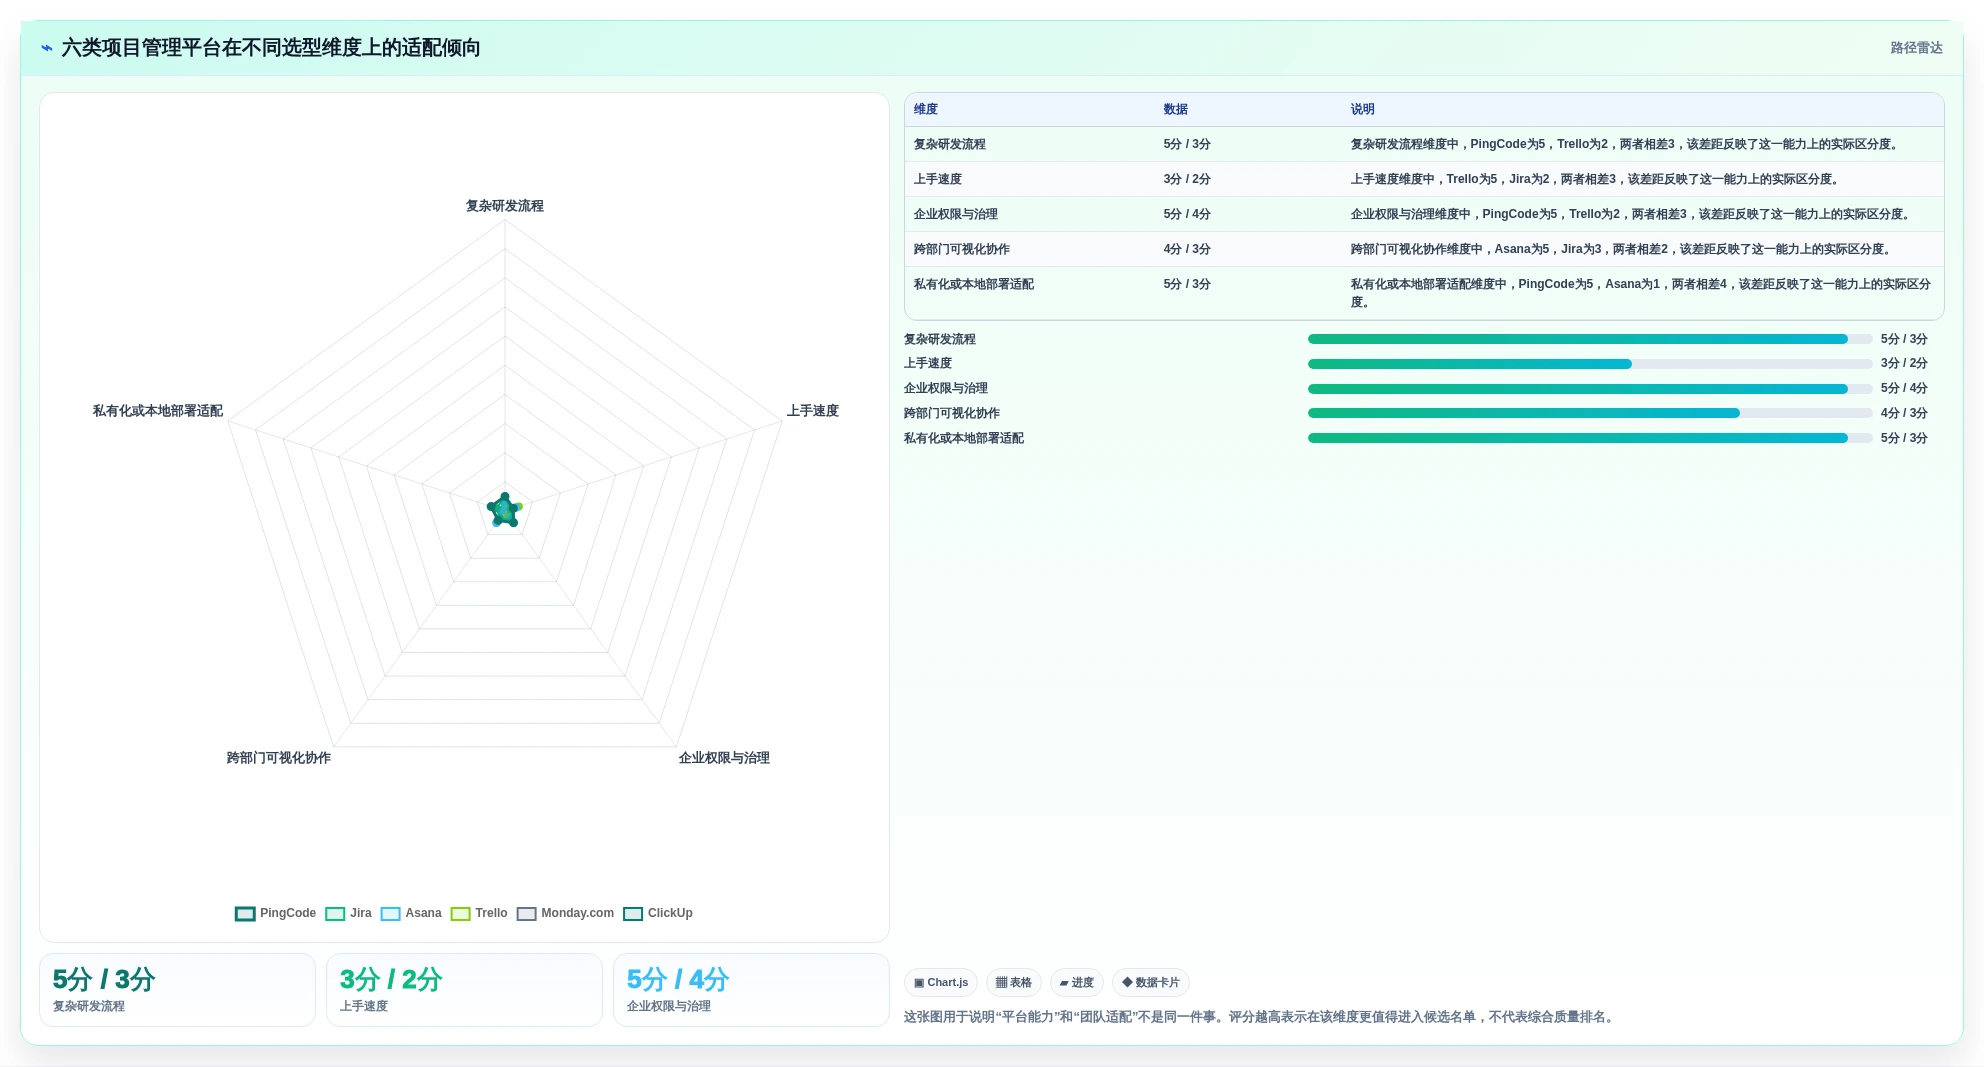Click the 私有化或本地部署适配 progress bar
1984x1067 pixels.
point(1590,438)
